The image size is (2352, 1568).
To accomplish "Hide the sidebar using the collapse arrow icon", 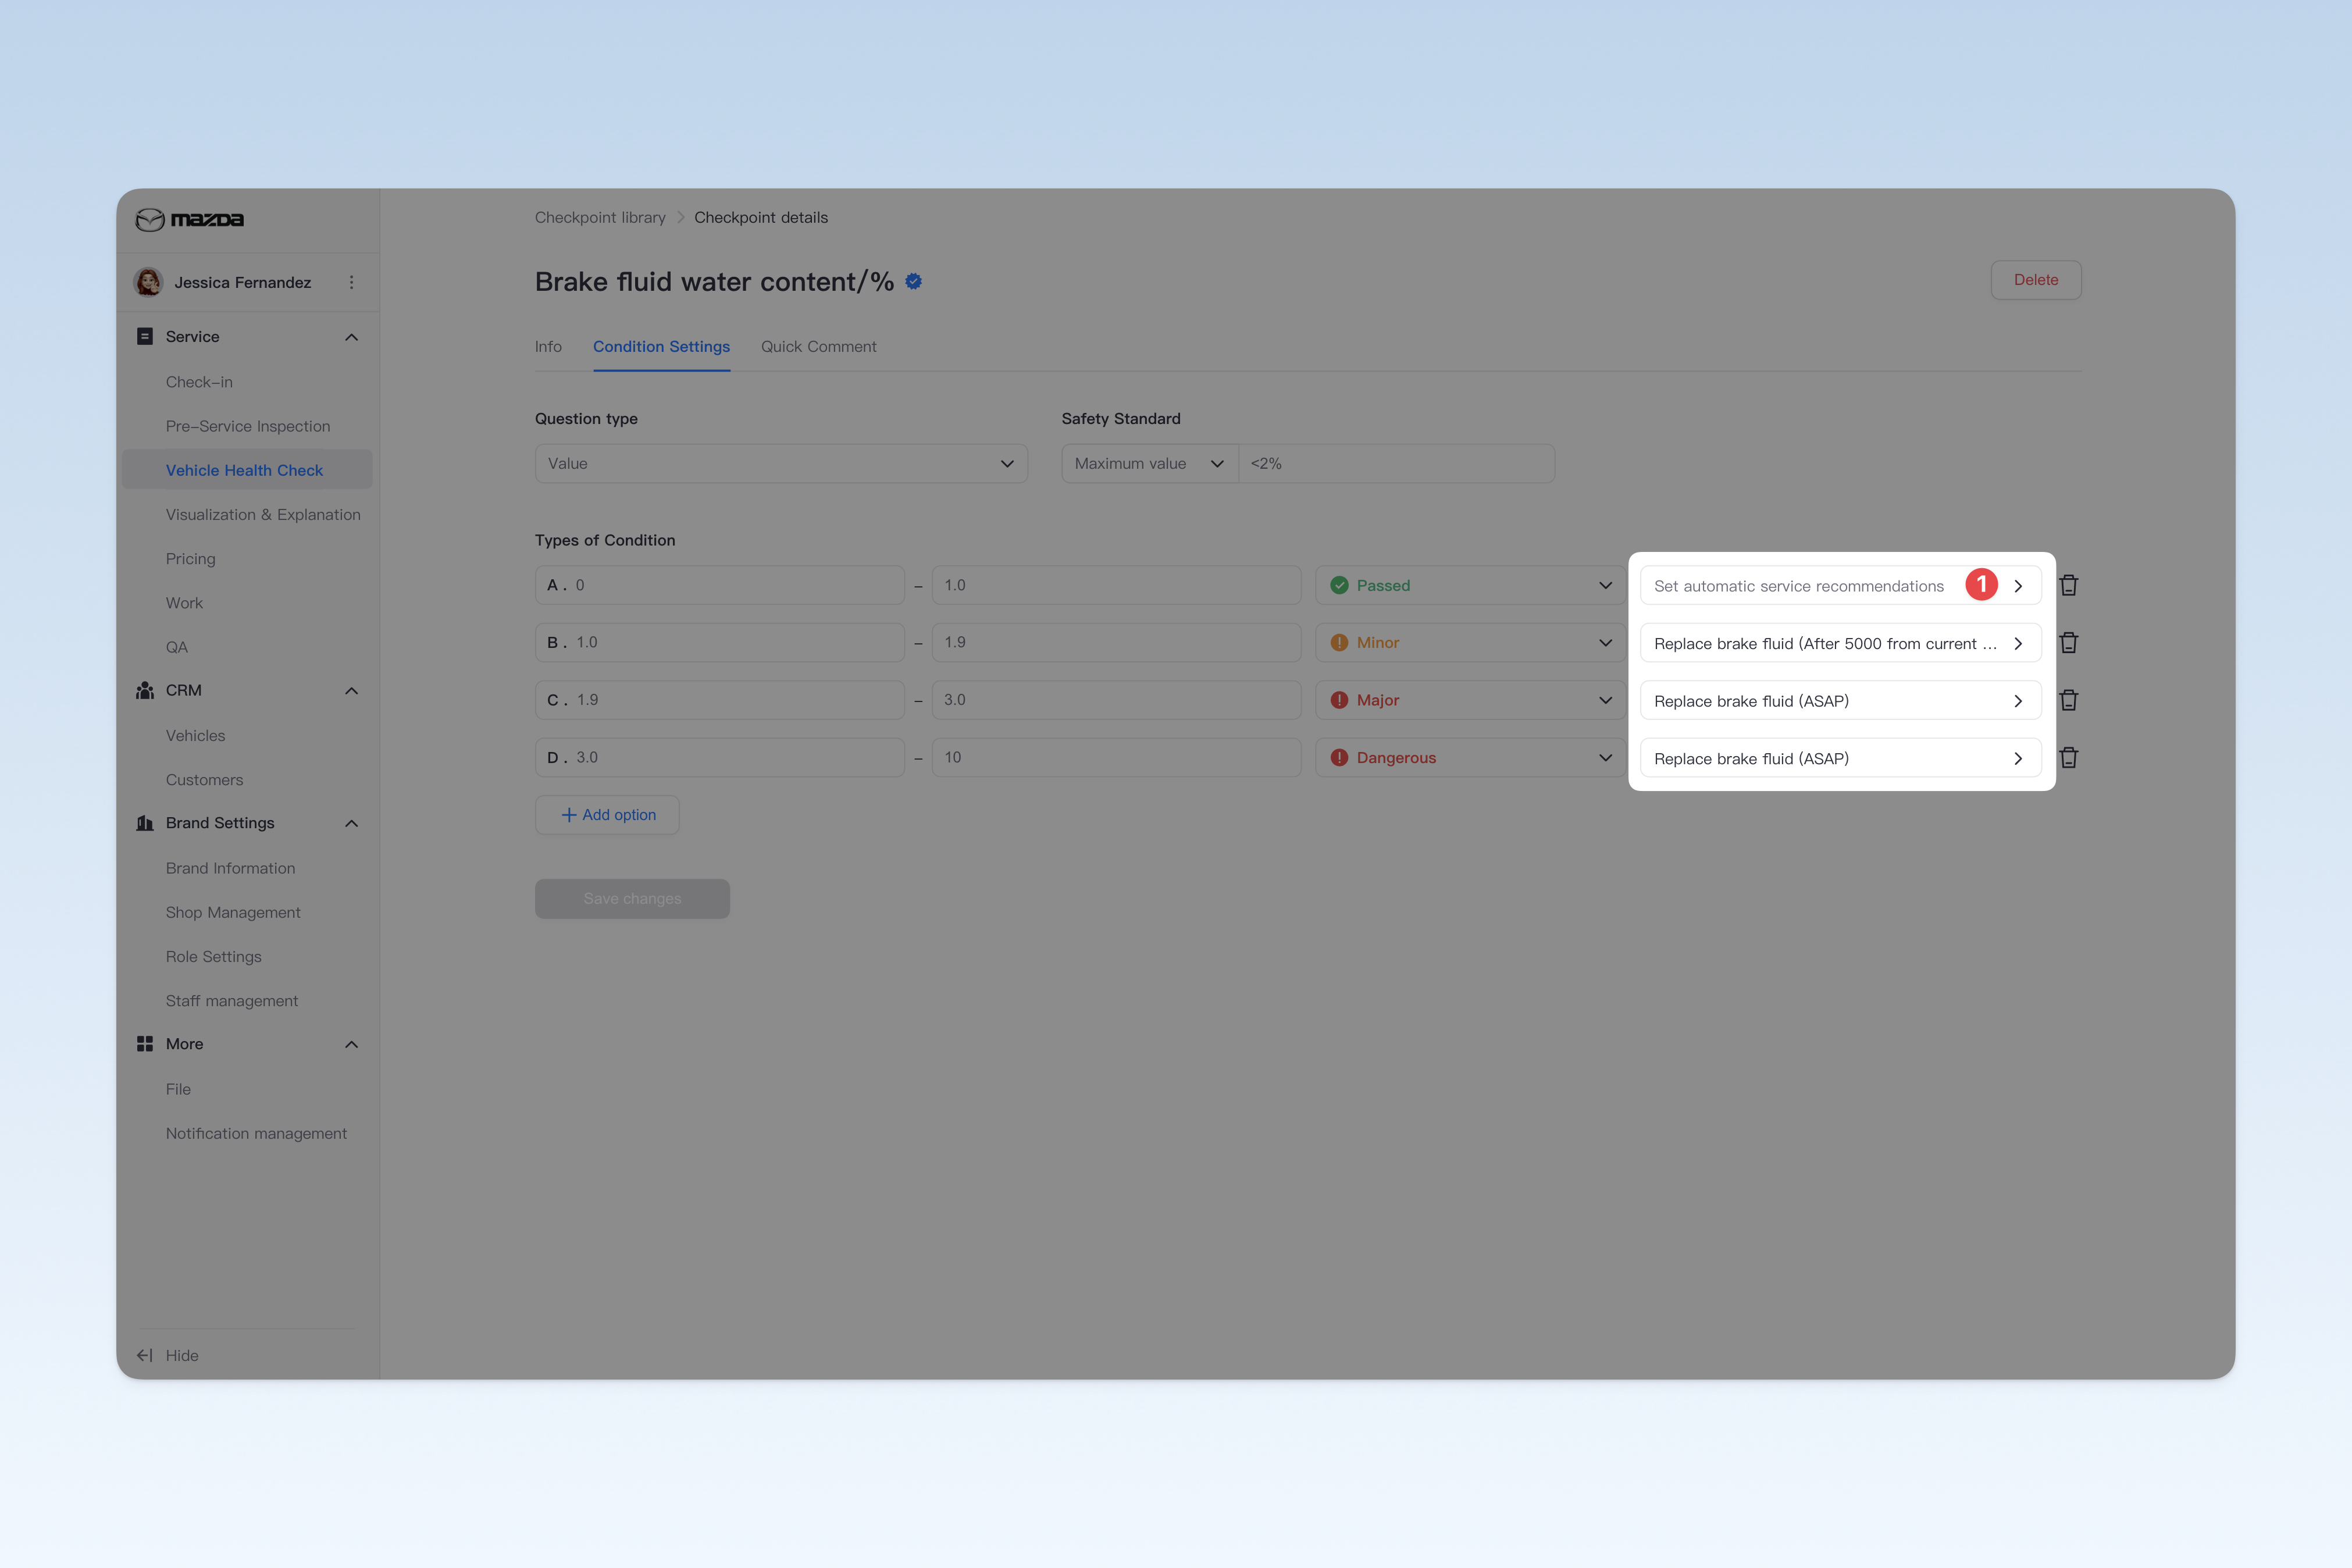I will point(145,1355).
